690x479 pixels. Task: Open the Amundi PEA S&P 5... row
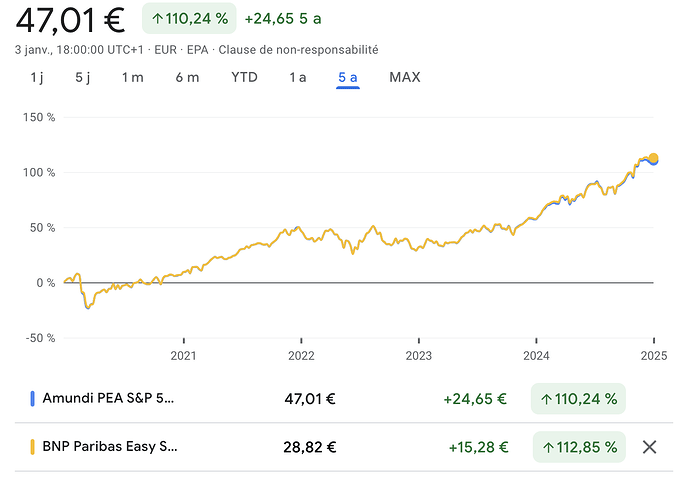[344, 399]
